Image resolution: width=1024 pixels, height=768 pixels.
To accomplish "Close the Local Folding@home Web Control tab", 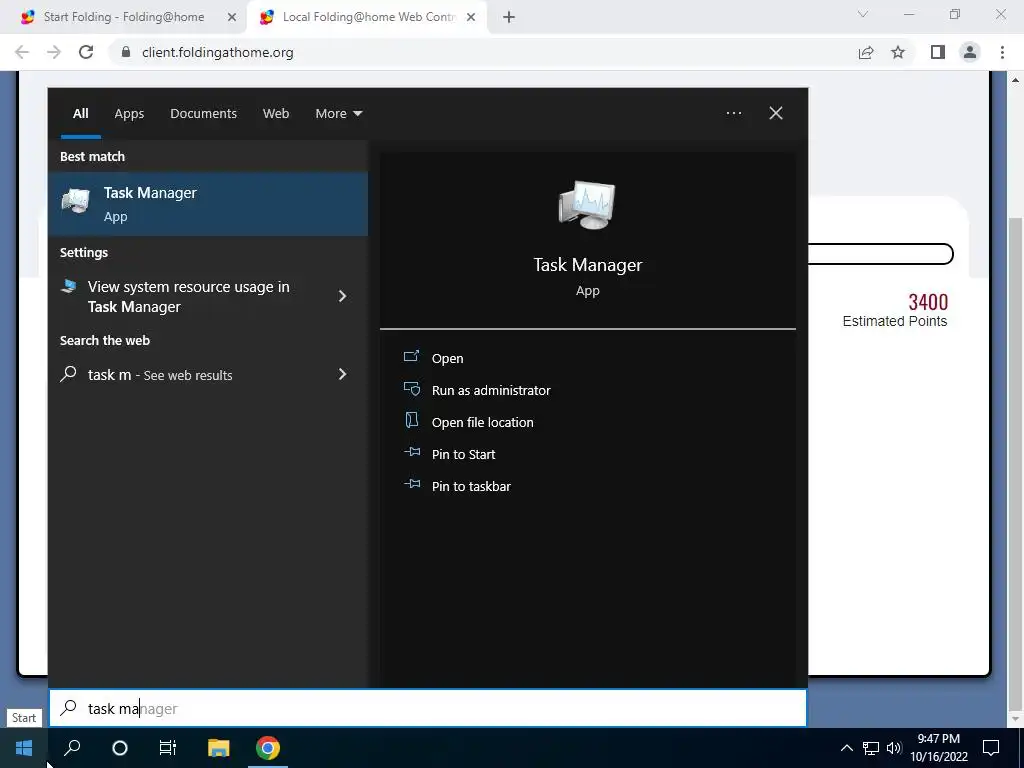I will coord(471,18).
